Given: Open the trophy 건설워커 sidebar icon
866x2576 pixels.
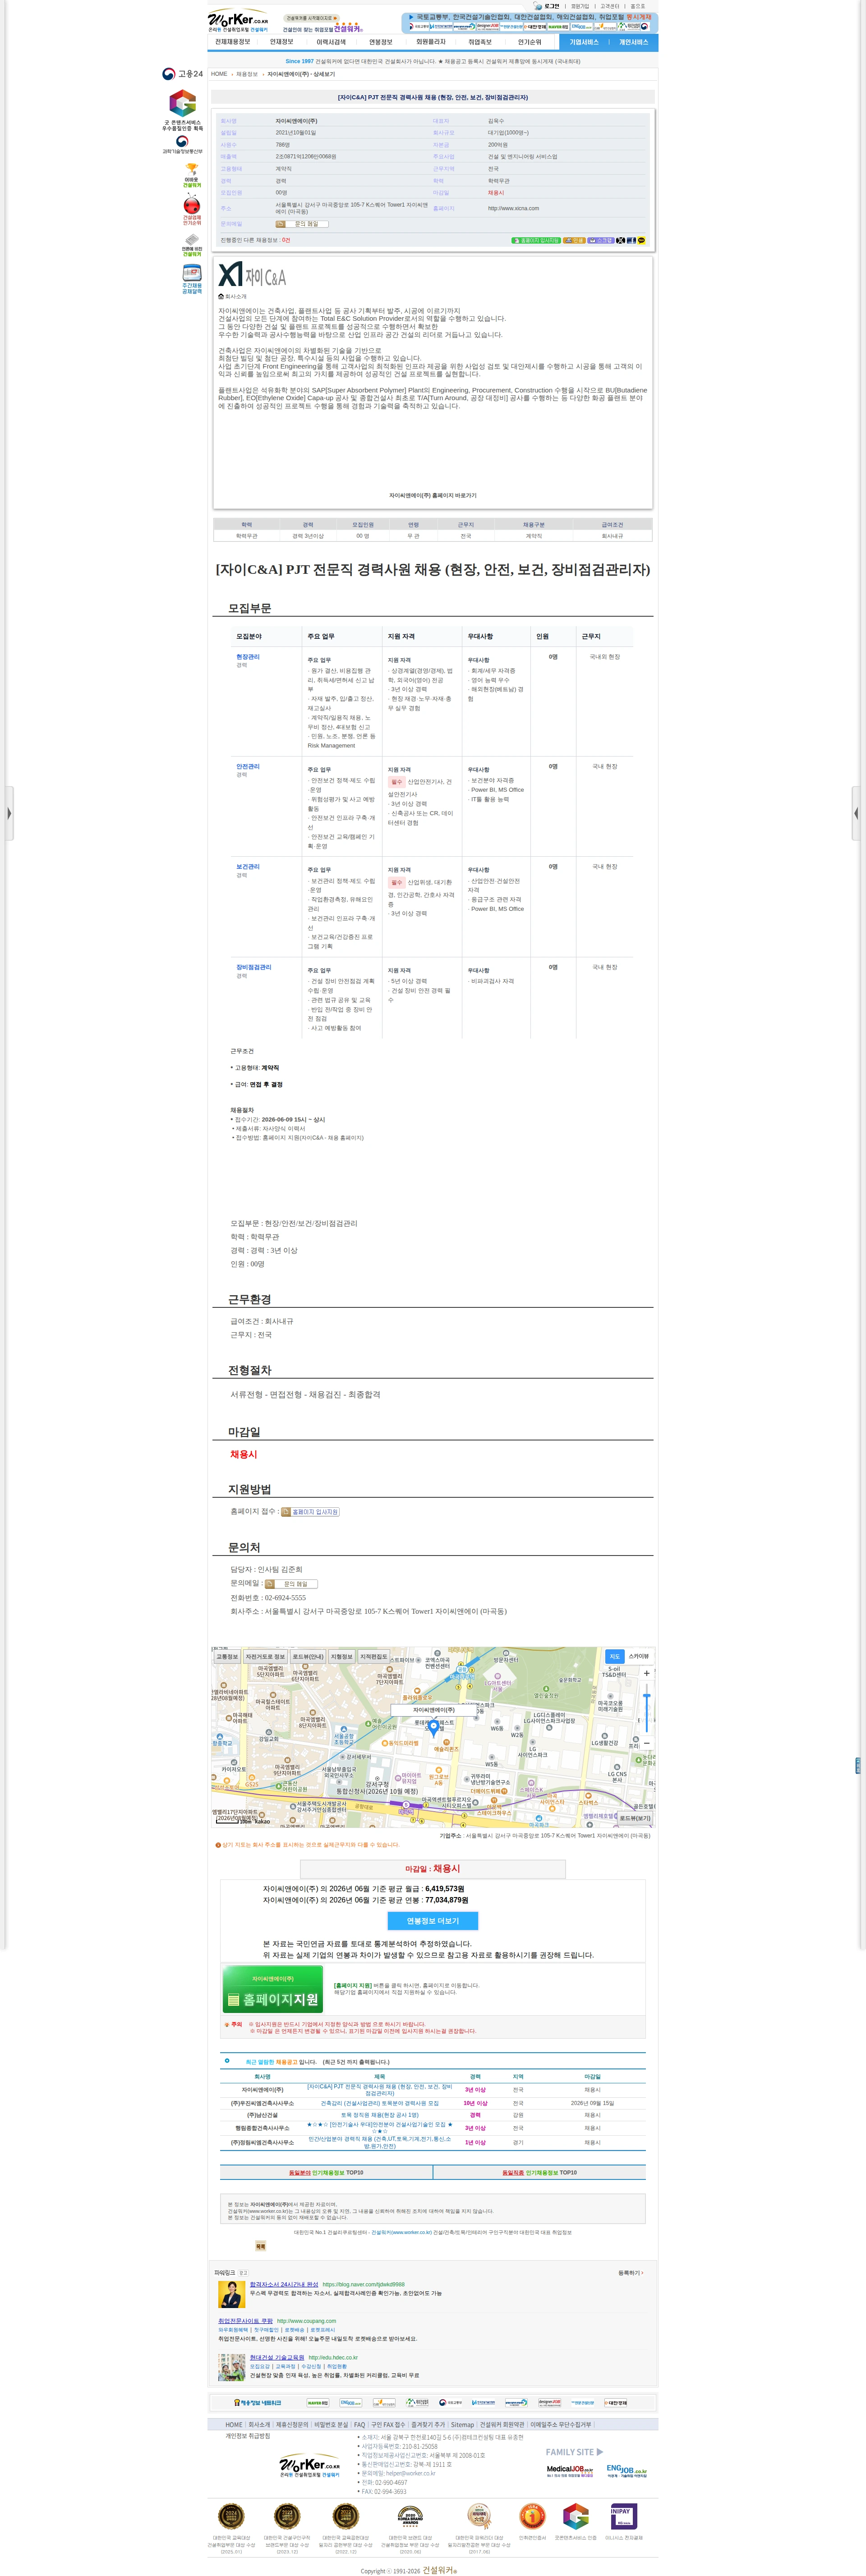Looking at the screenshot, I should point(192,175).
